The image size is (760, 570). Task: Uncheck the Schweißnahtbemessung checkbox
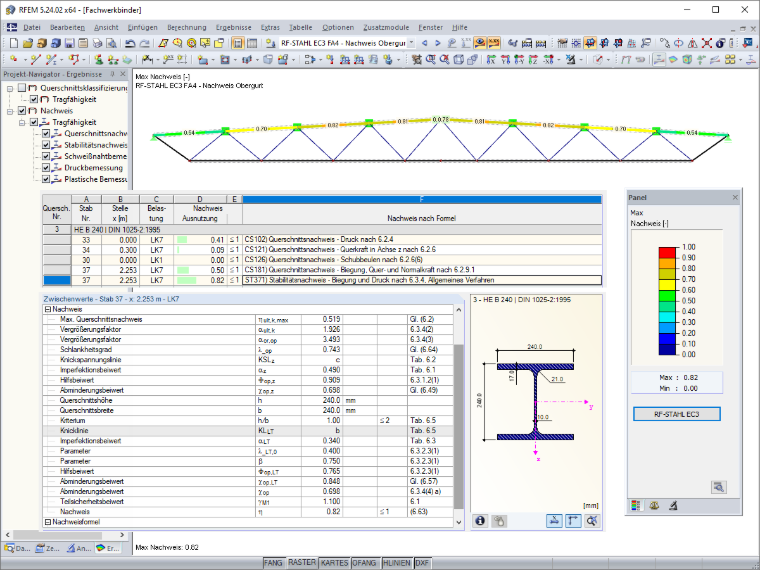[46, 157]
